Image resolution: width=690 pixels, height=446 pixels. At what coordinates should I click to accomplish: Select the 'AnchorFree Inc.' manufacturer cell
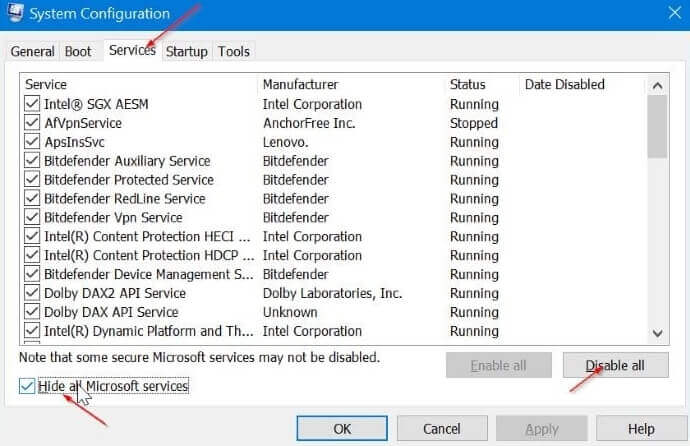[309, 123]
